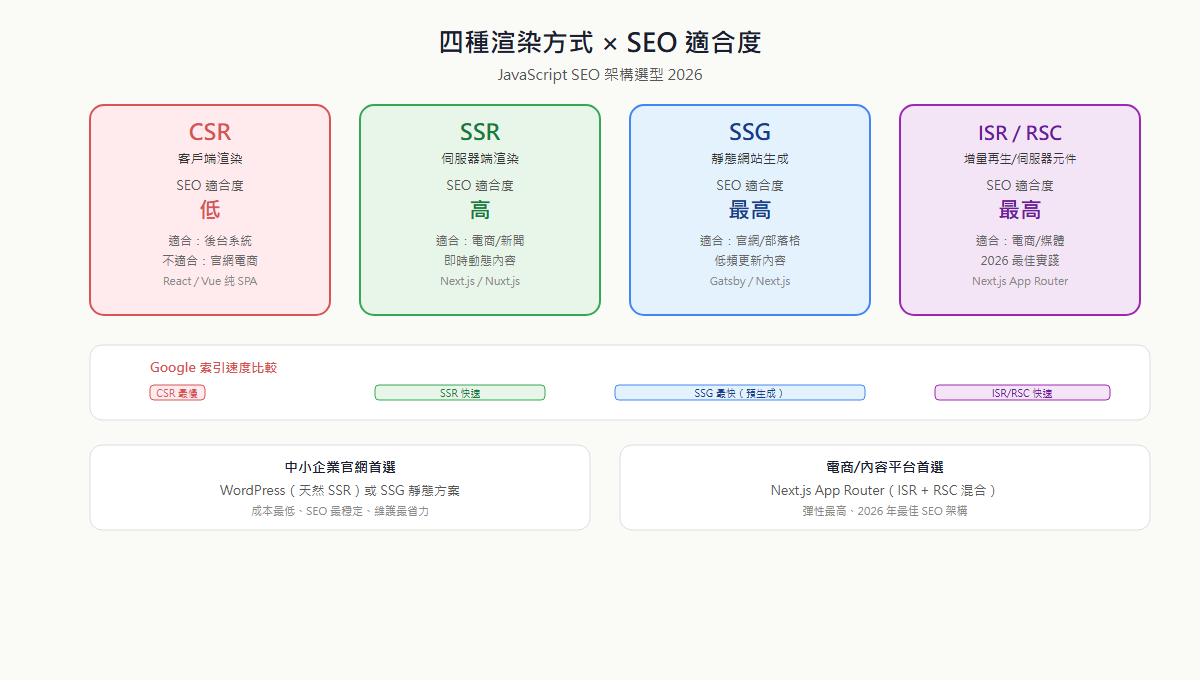The image size is (1200, 680).
Task: Click 適合：後台系統 text
Action: [210, 241]
